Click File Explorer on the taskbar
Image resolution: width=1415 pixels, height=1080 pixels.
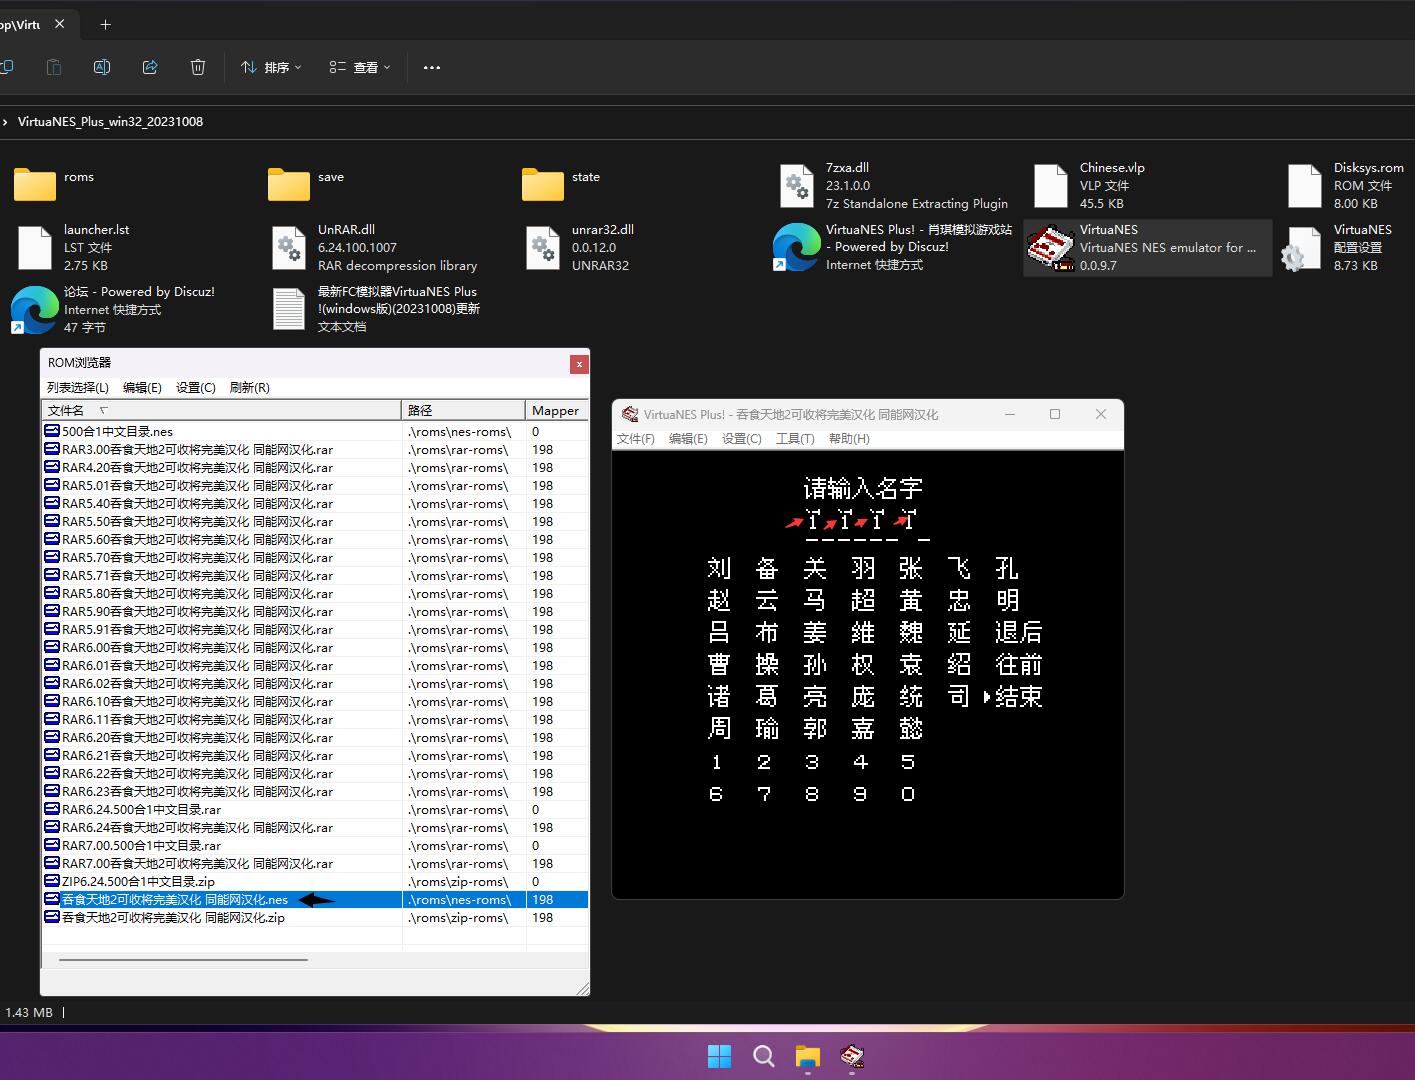click(808, 1056)
